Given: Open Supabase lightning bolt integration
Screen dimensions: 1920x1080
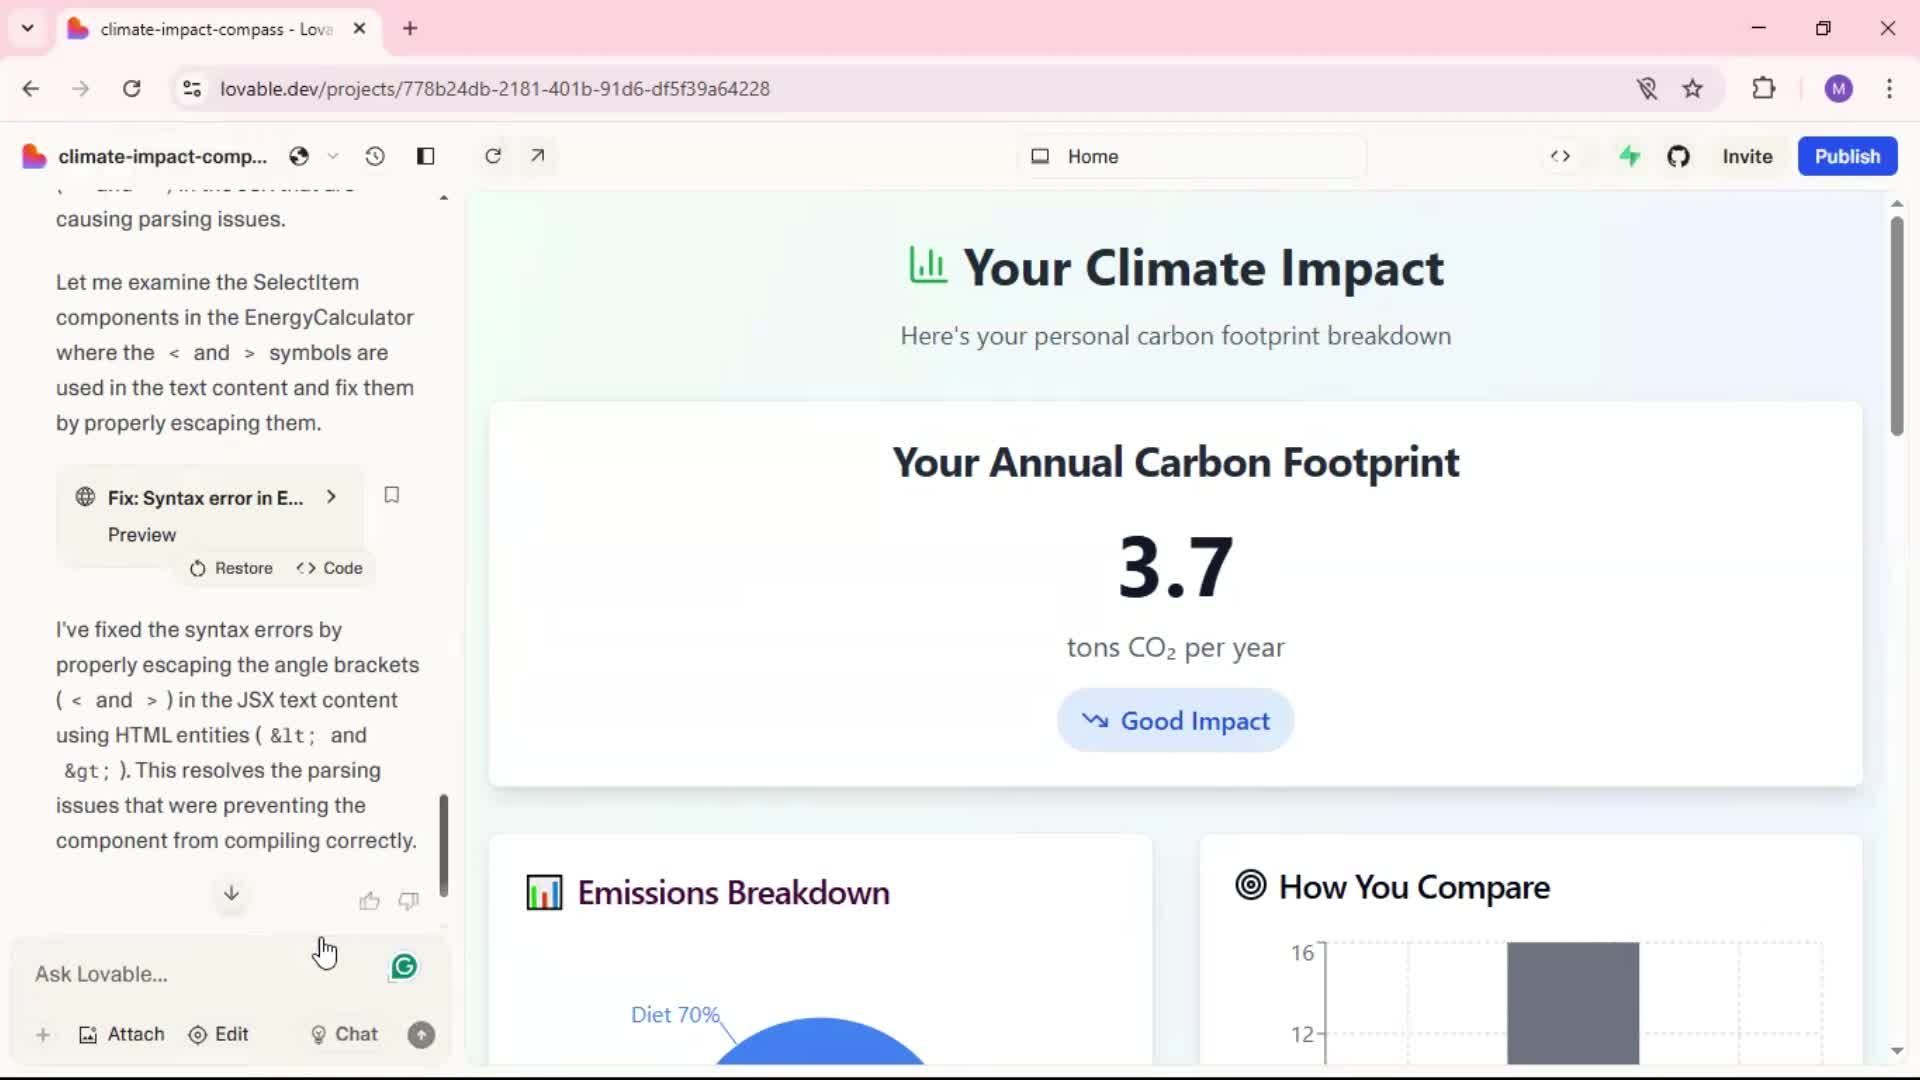Looking at the screenshot, I should point(1630,156).
